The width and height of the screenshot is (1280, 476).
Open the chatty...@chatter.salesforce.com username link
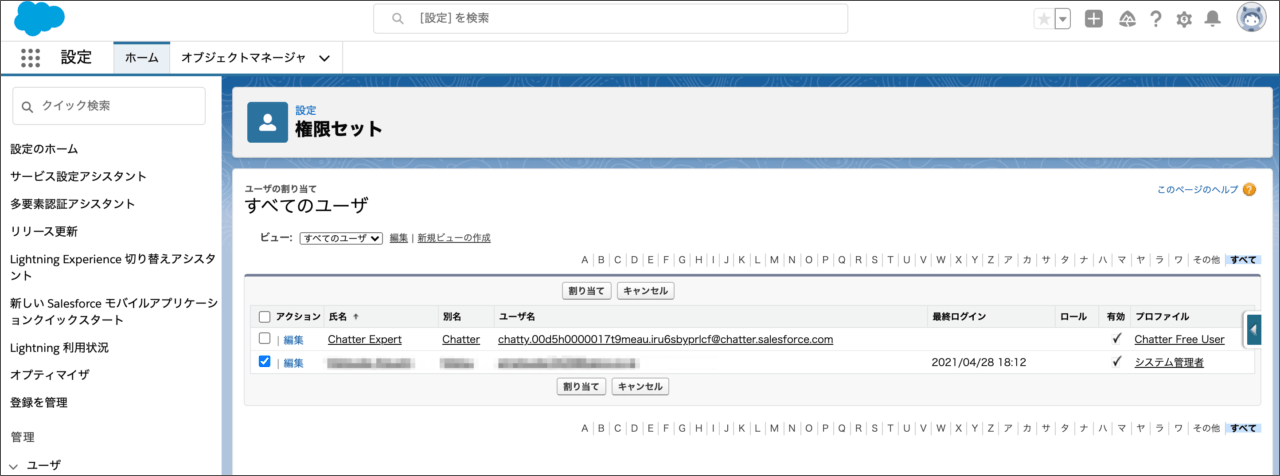coord(666,340)
